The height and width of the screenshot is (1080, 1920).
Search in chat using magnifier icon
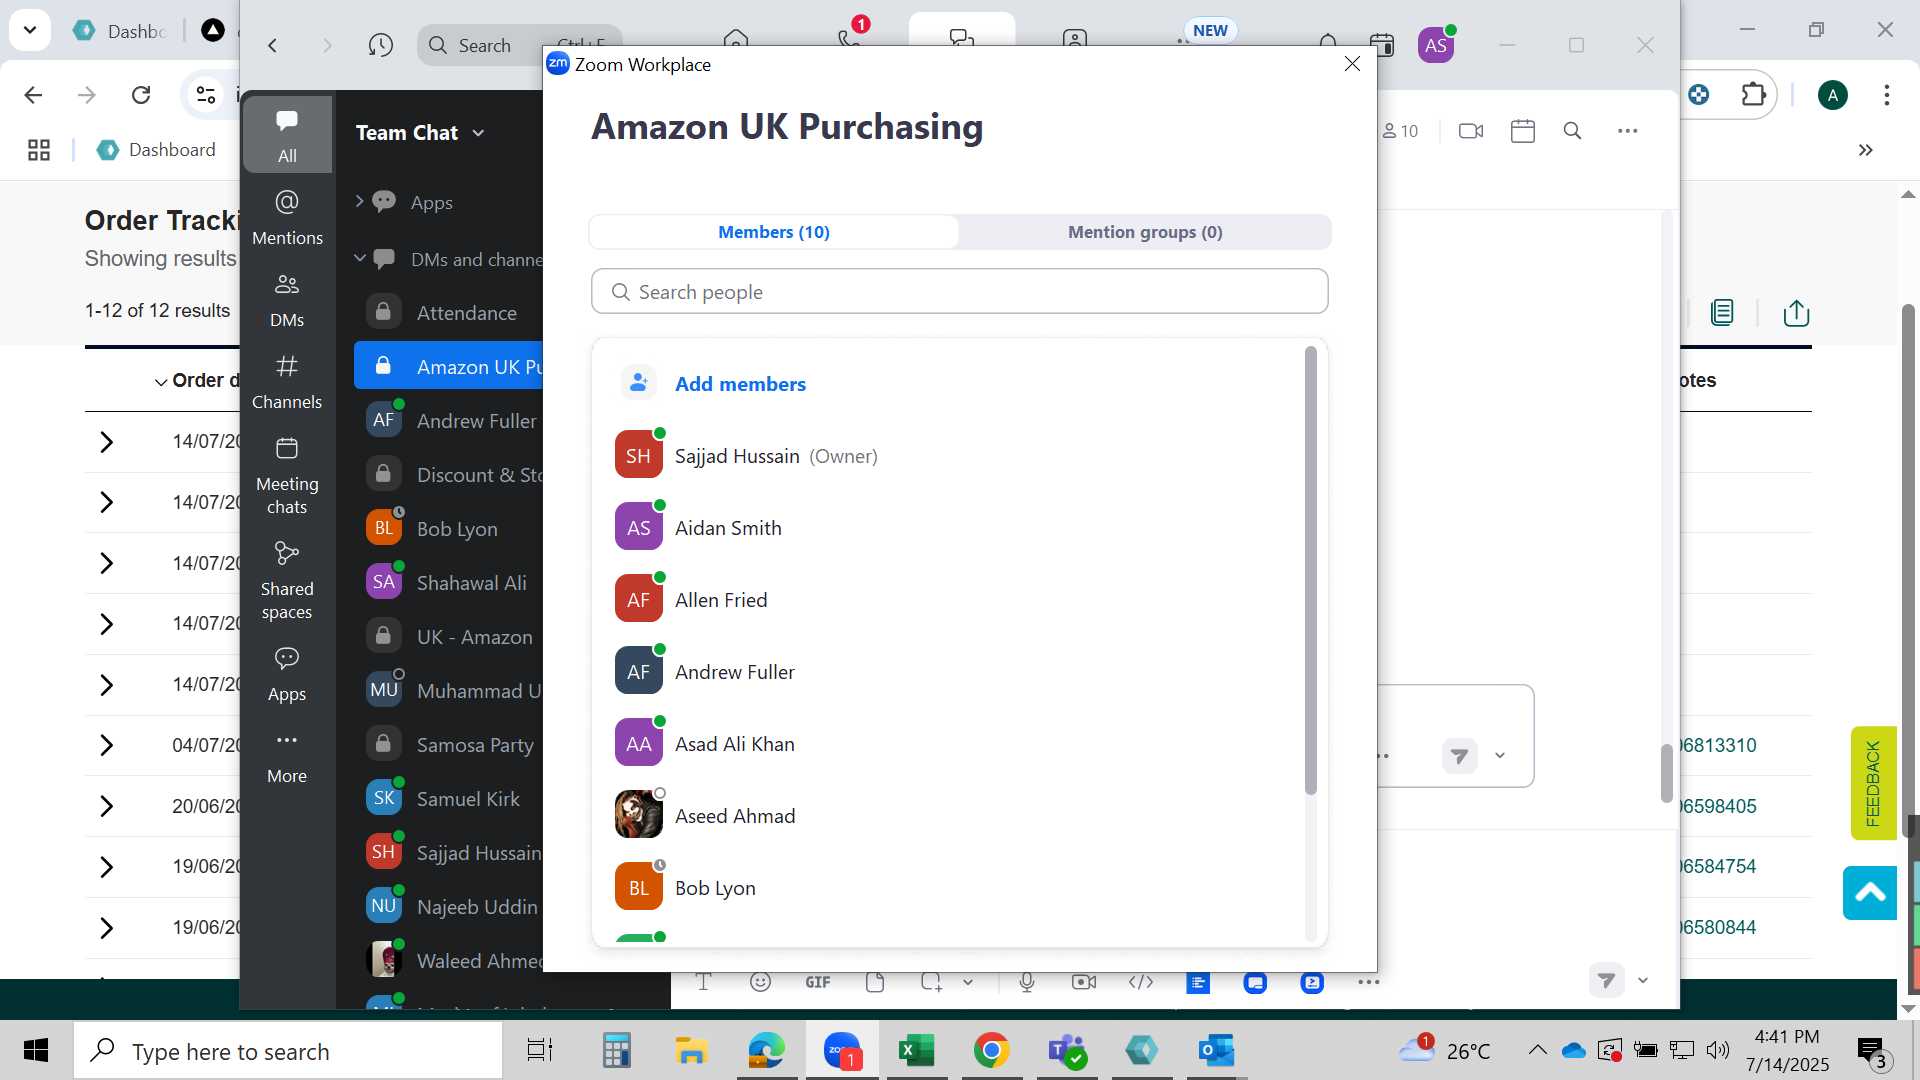[1572, 131]
